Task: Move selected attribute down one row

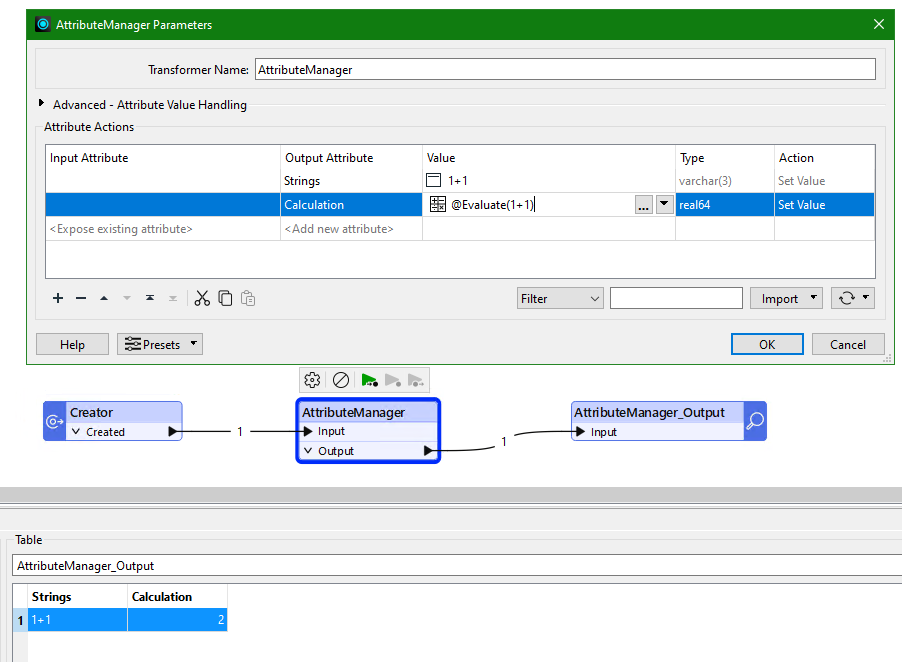Action: click(127, 298)
